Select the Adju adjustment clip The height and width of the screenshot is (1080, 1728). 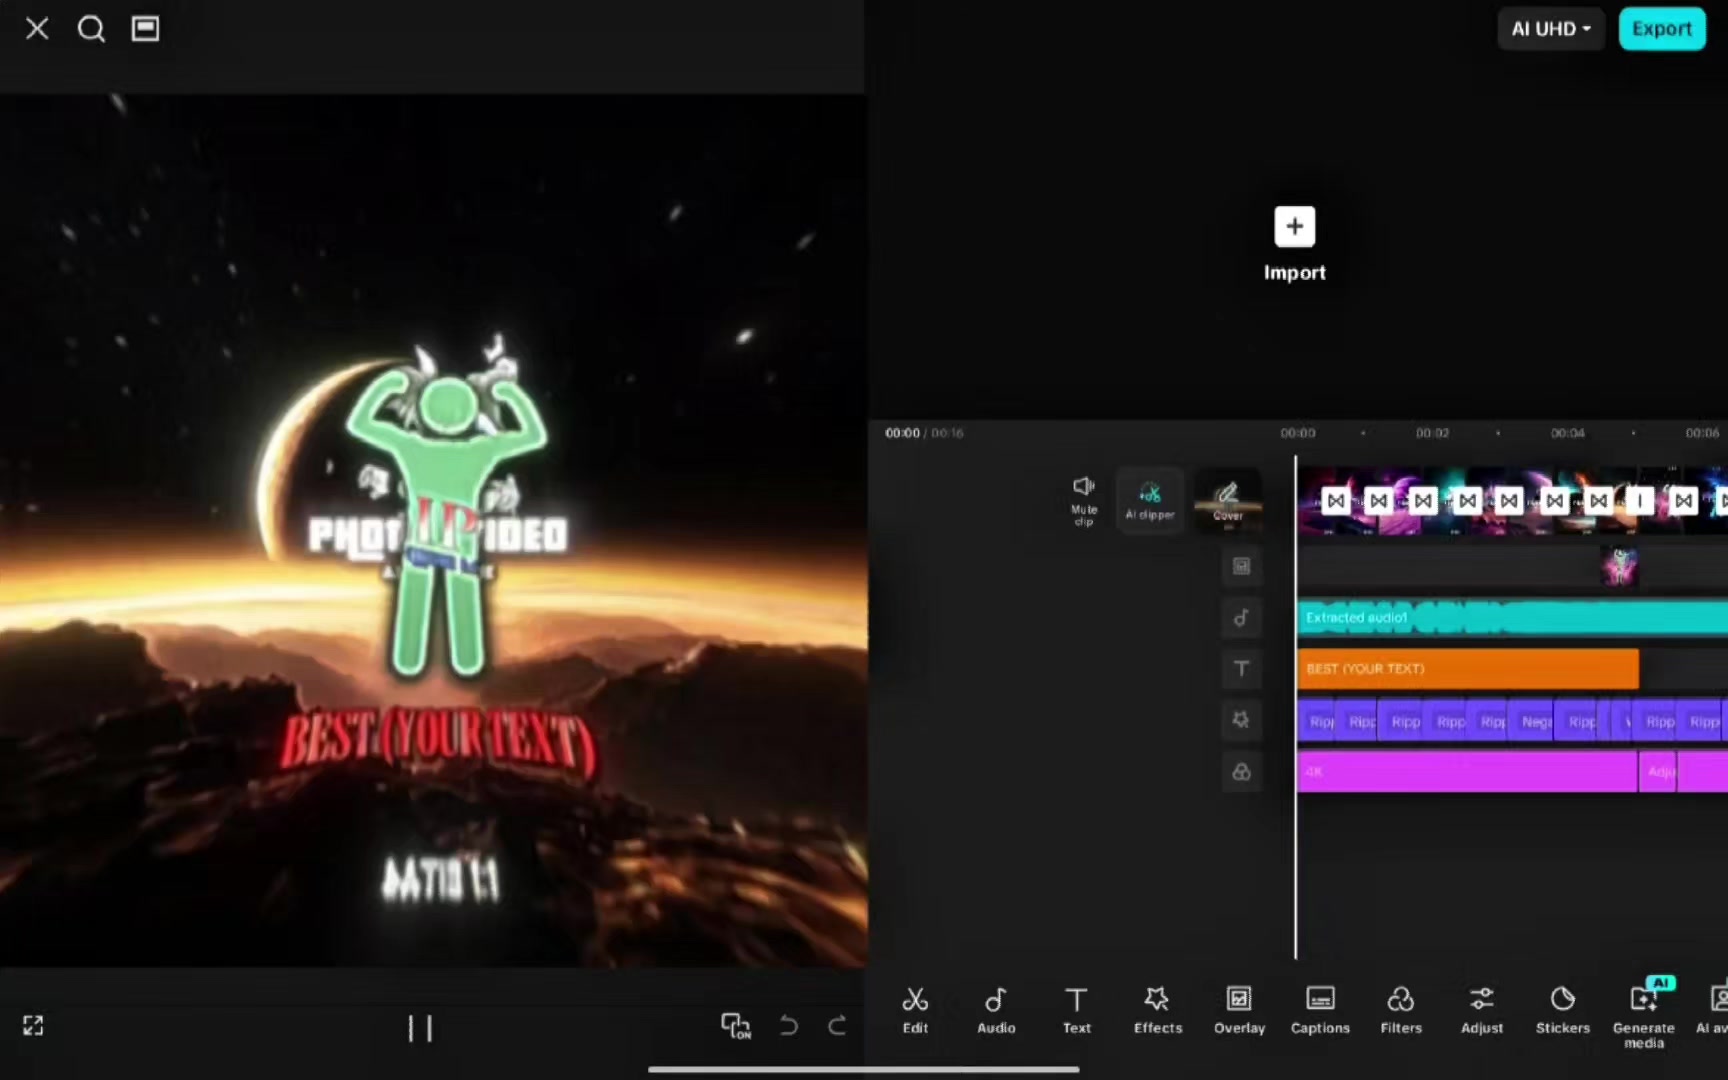pyautogui.click(x=1658, y=772)
